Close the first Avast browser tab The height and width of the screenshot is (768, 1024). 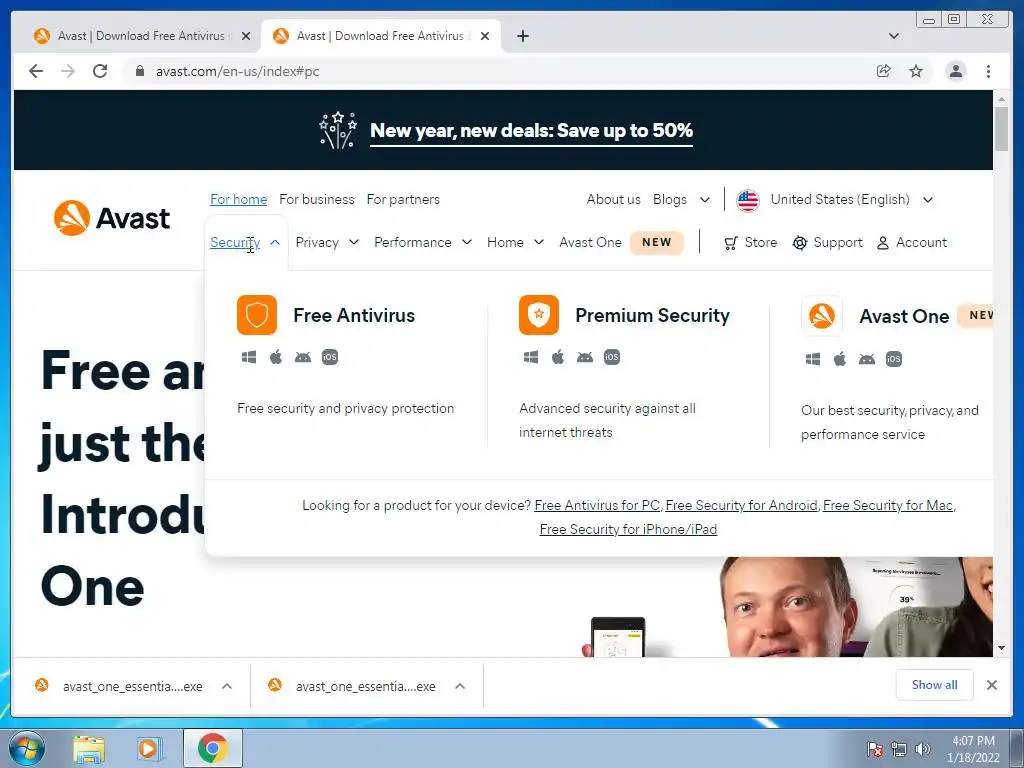point(246,36)
